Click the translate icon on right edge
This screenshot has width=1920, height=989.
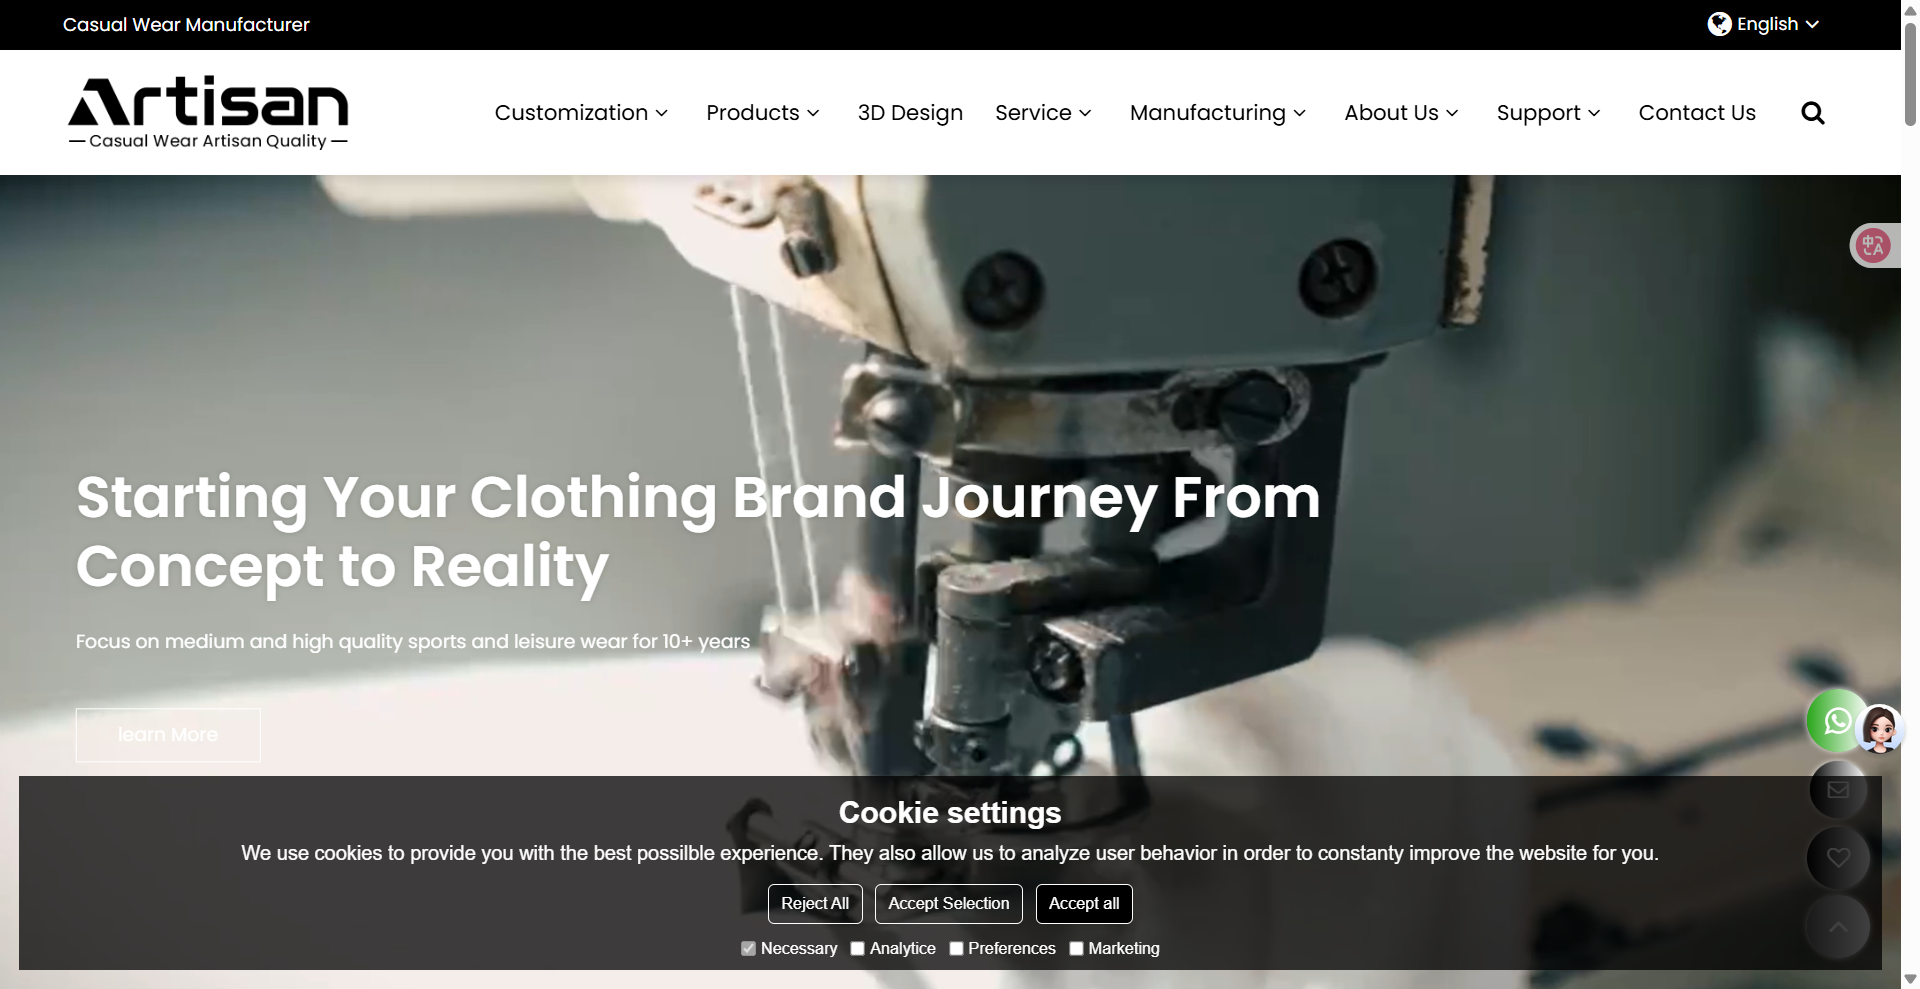click(x=1873, y=245)
